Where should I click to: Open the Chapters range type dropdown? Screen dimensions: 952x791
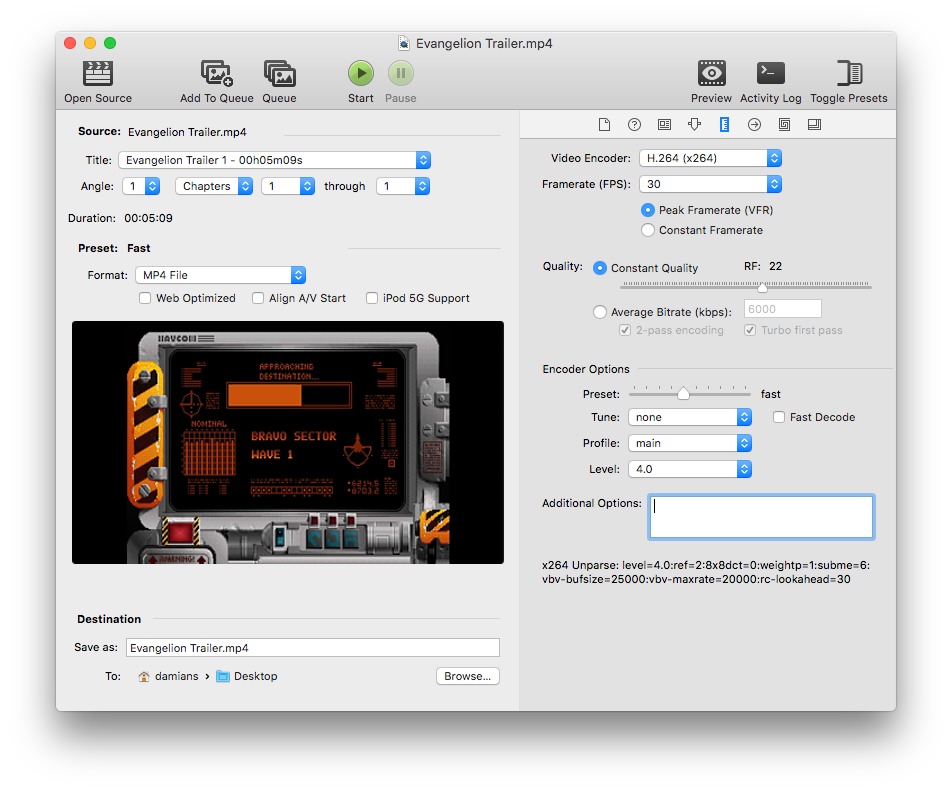[x=214, y=186]
